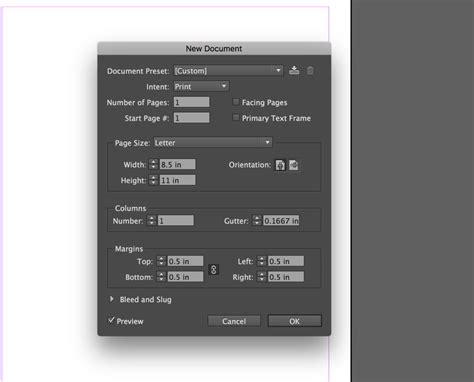Screen dimensions: 474x382
Task: Click the Height input field
Action: pos(177,180)
